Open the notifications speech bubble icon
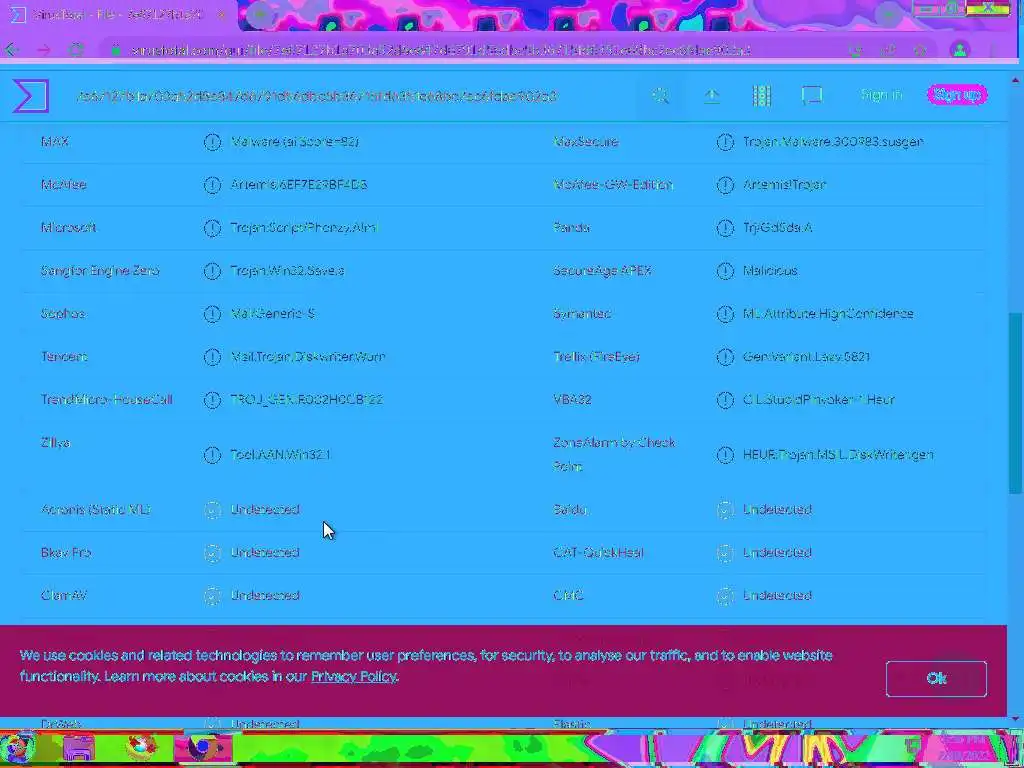The image size is (1024, 768). tap(812, 96)
